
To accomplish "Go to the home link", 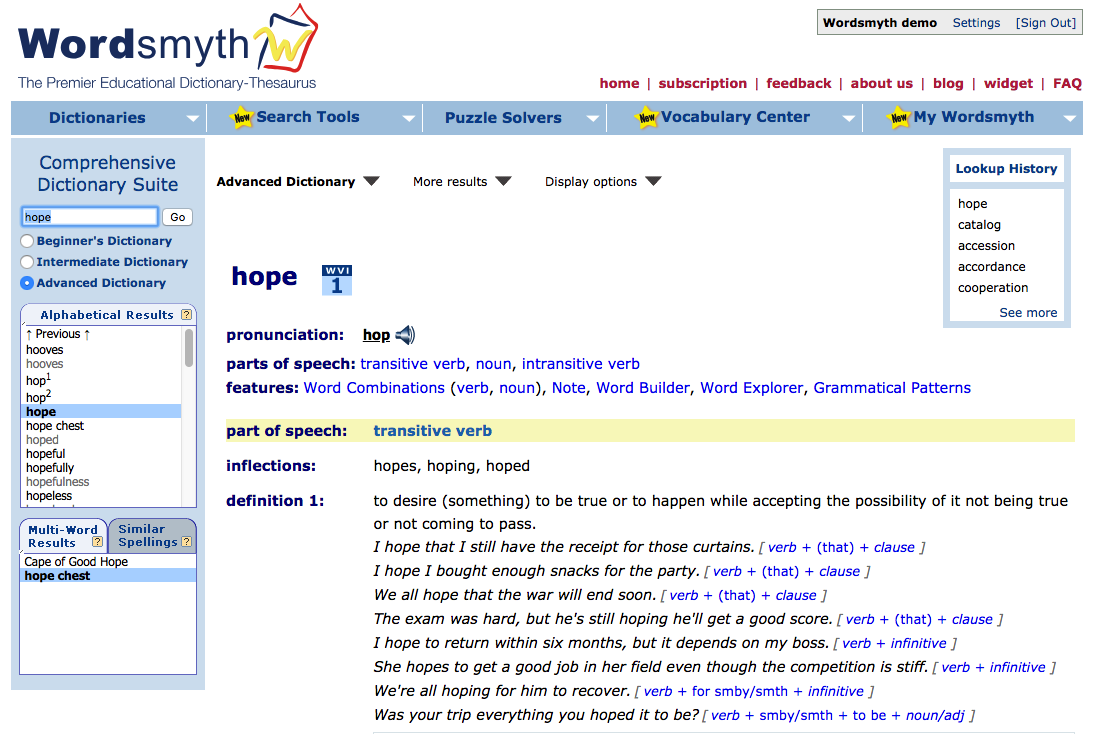I will click(x=619, y=84).
